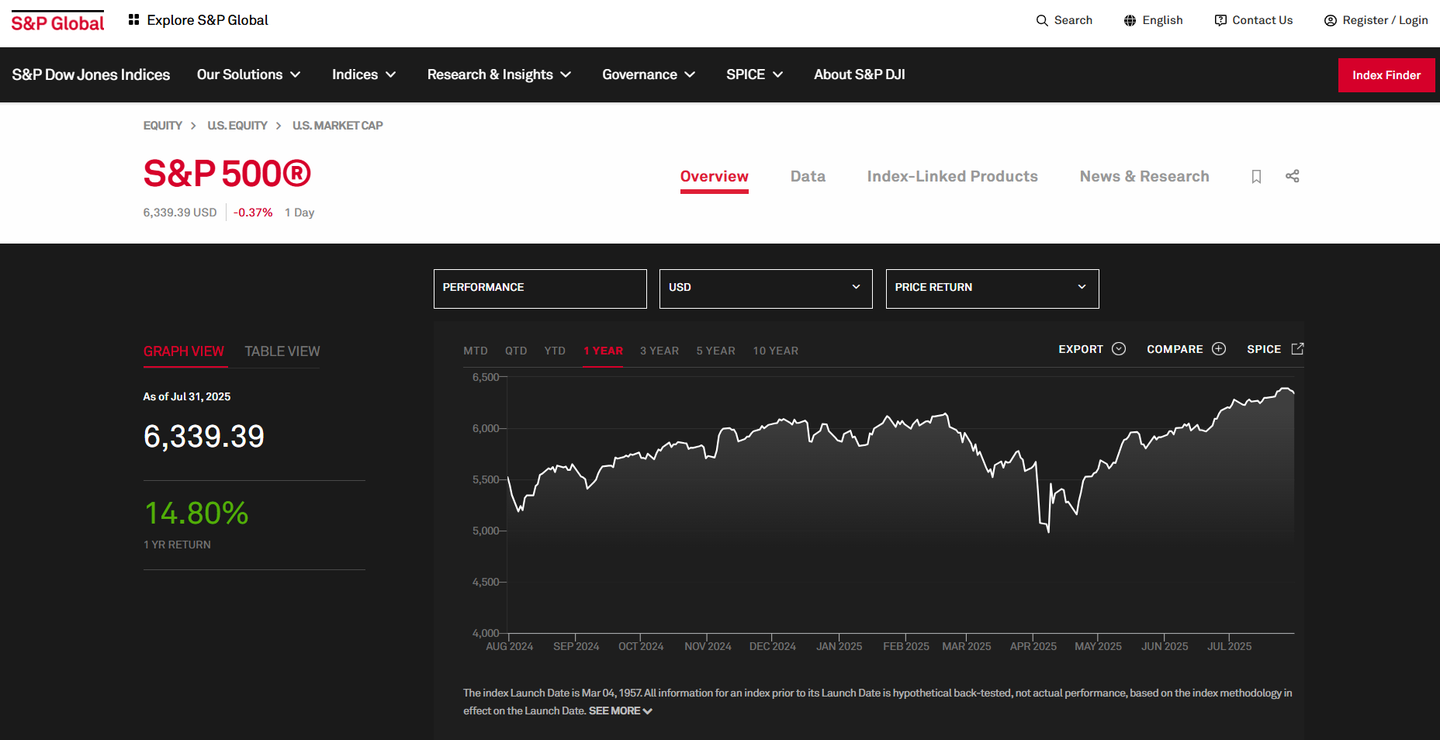Open the USD currency dropdown
Viewport: 1440px width, 740px height.
766,288
